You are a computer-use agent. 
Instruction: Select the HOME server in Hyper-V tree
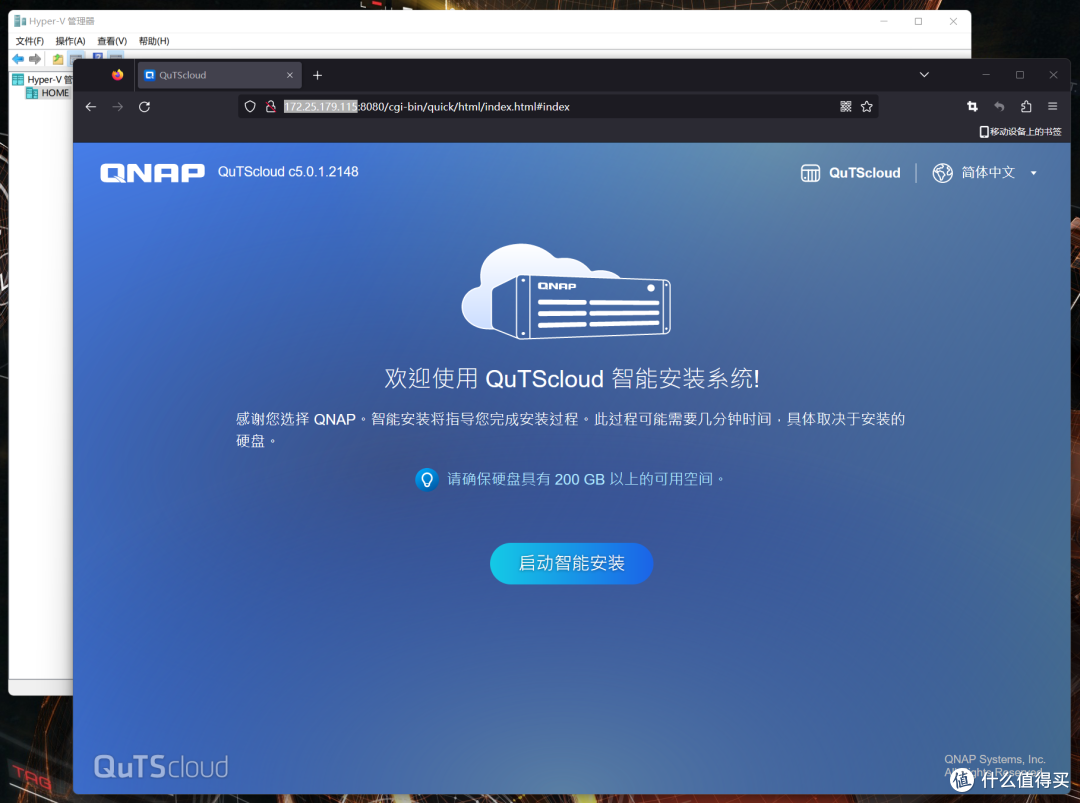click(x=48, y=93)
